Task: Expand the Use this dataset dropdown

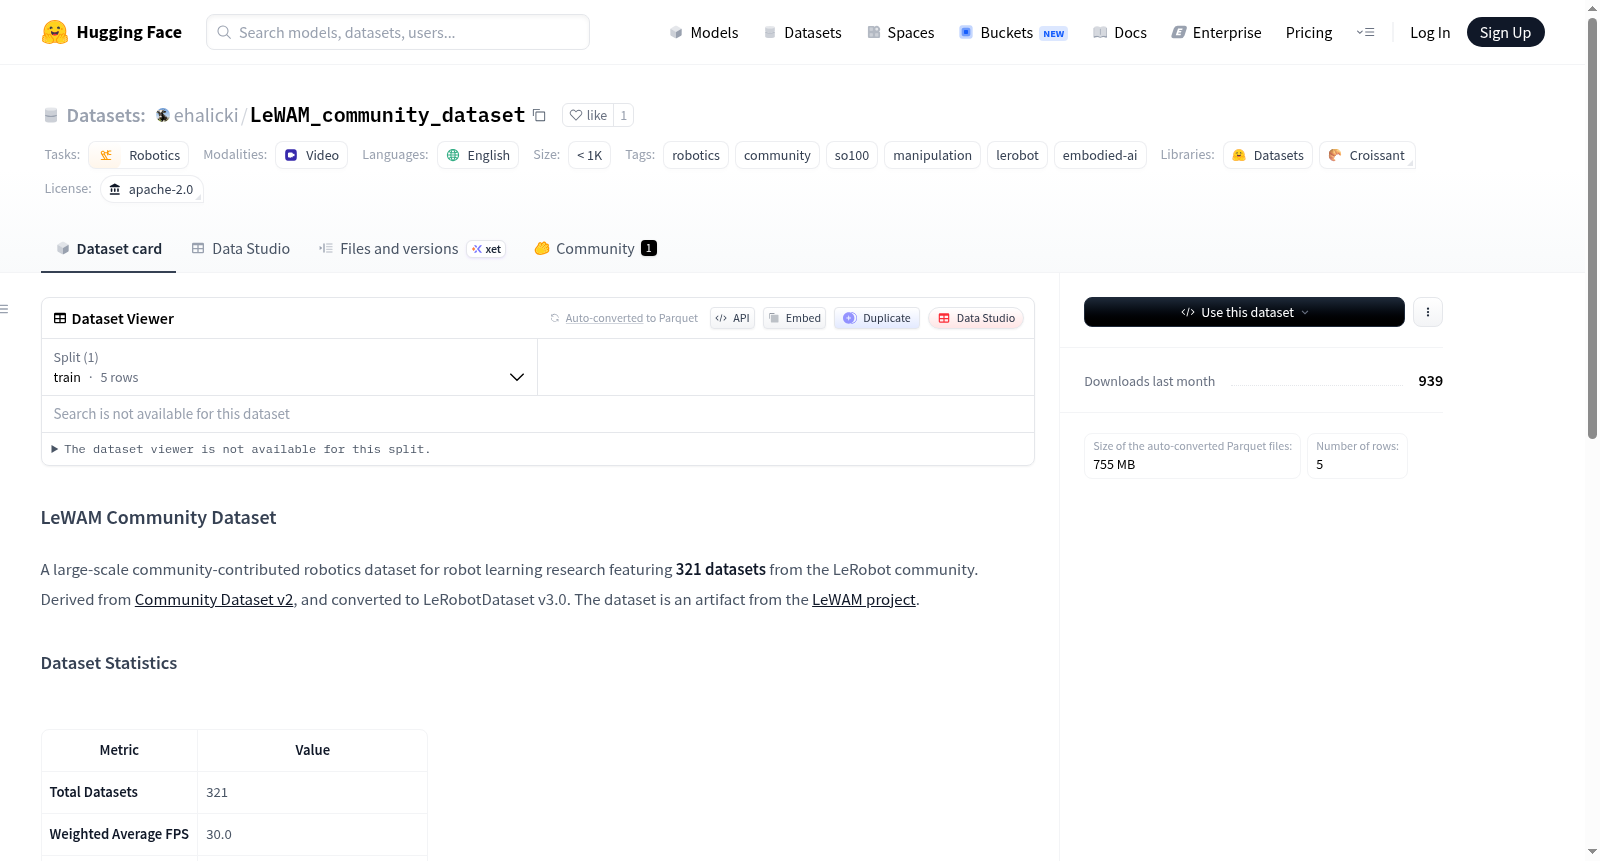Action: pyautogui.click(x=1244, y=312)
